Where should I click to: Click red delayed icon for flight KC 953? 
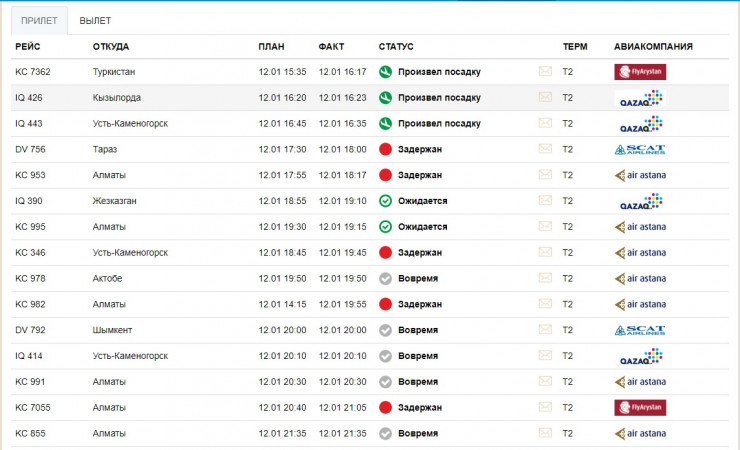pos(385,175)
